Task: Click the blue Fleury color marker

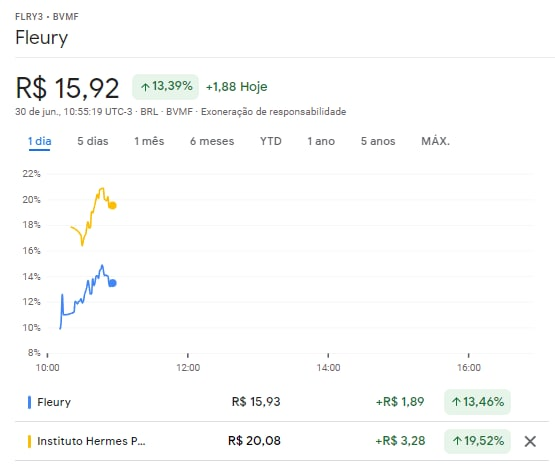Action: point(29,402)
